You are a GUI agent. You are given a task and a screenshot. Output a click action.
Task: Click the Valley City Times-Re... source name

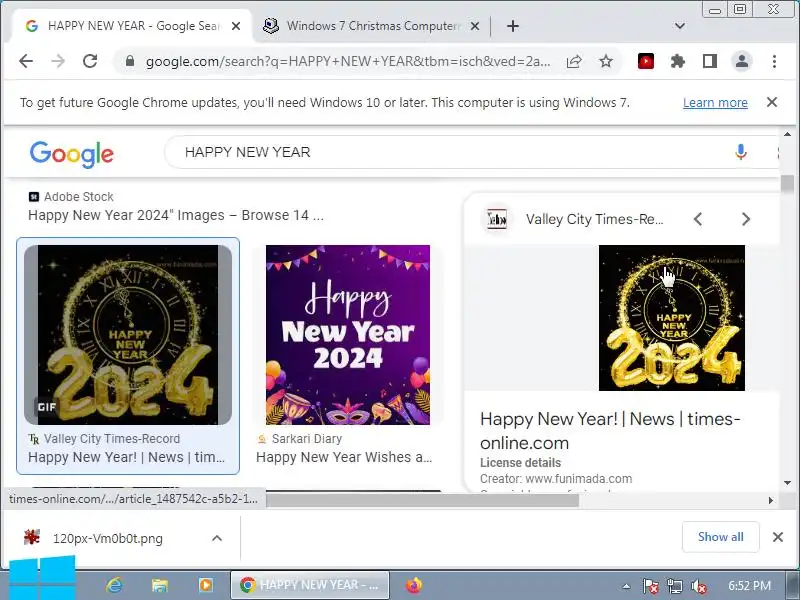coord(594,219)
